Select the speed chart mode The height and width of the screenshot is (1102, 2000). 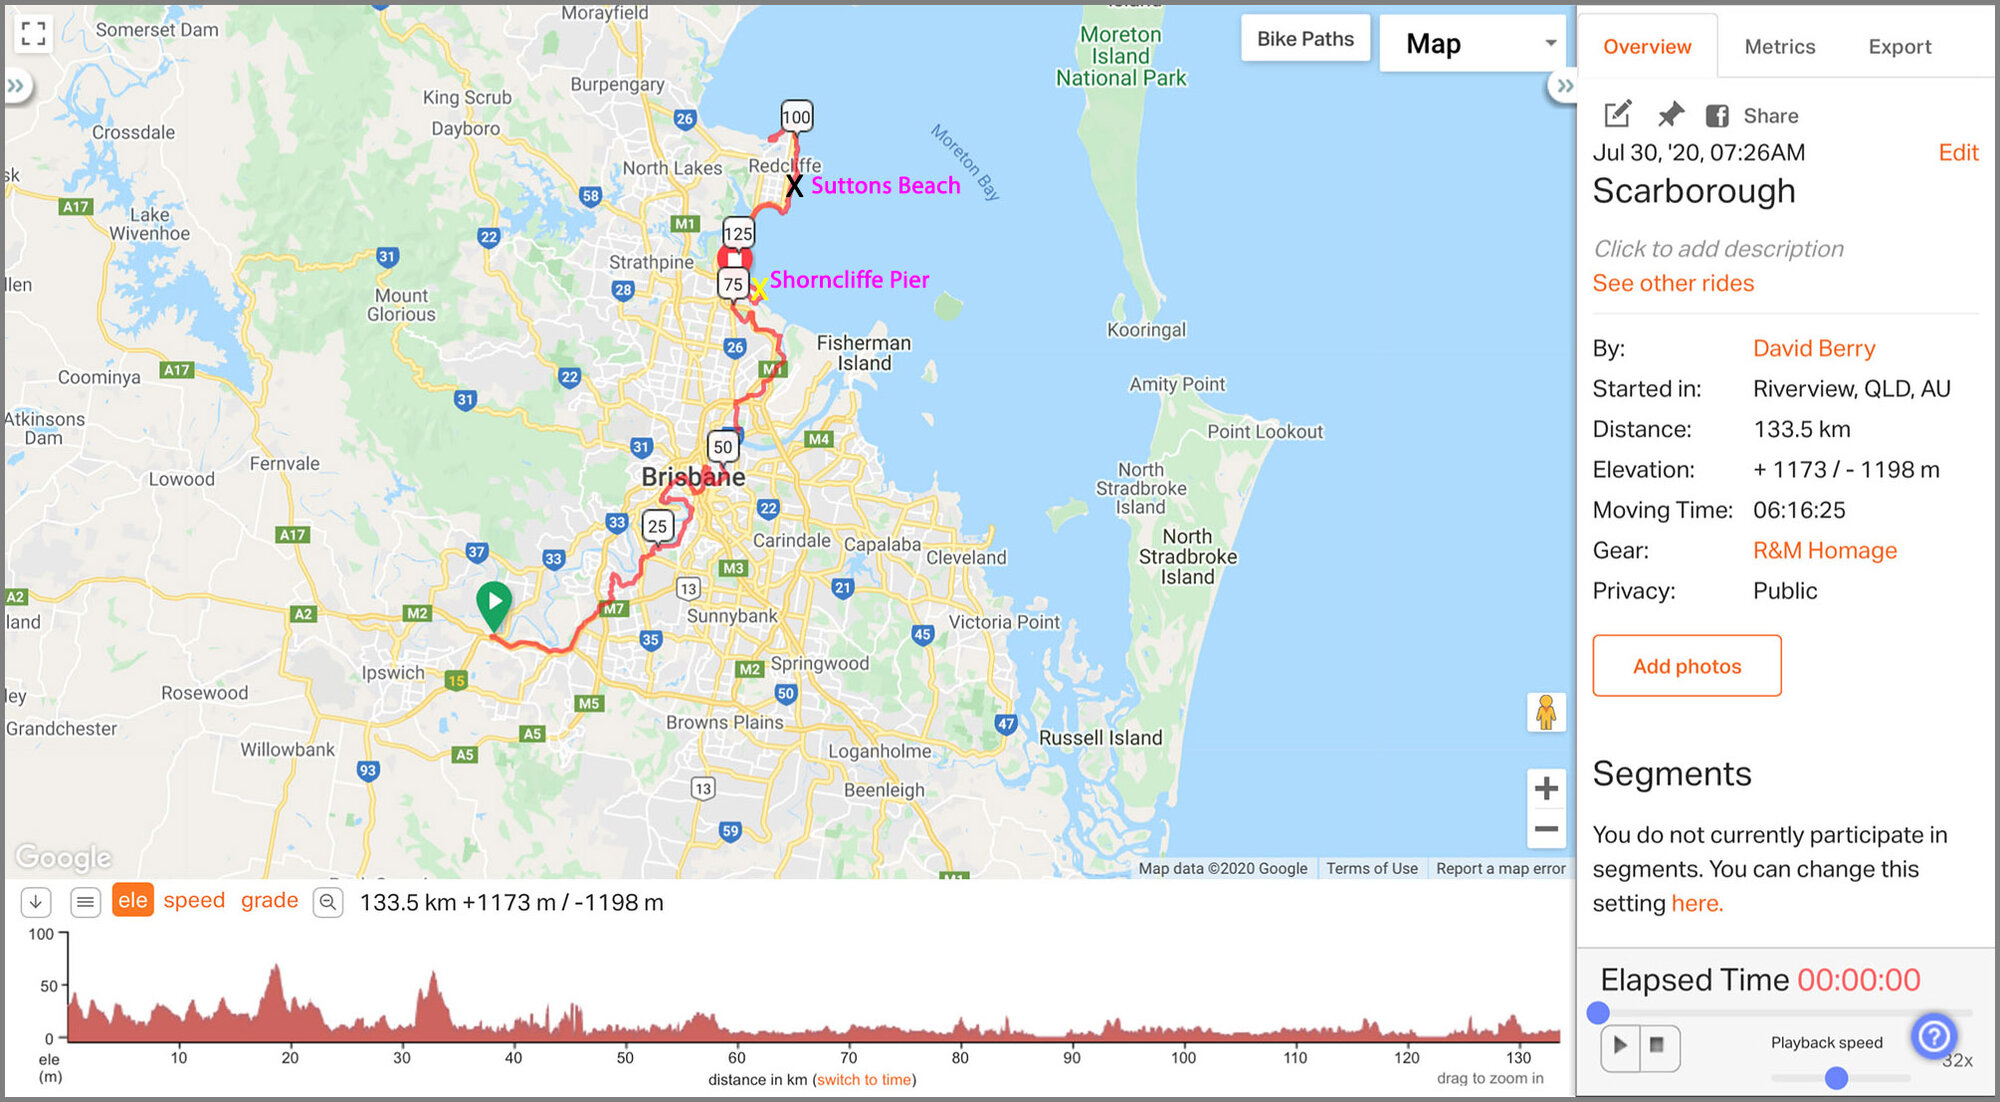click(194, 900)
